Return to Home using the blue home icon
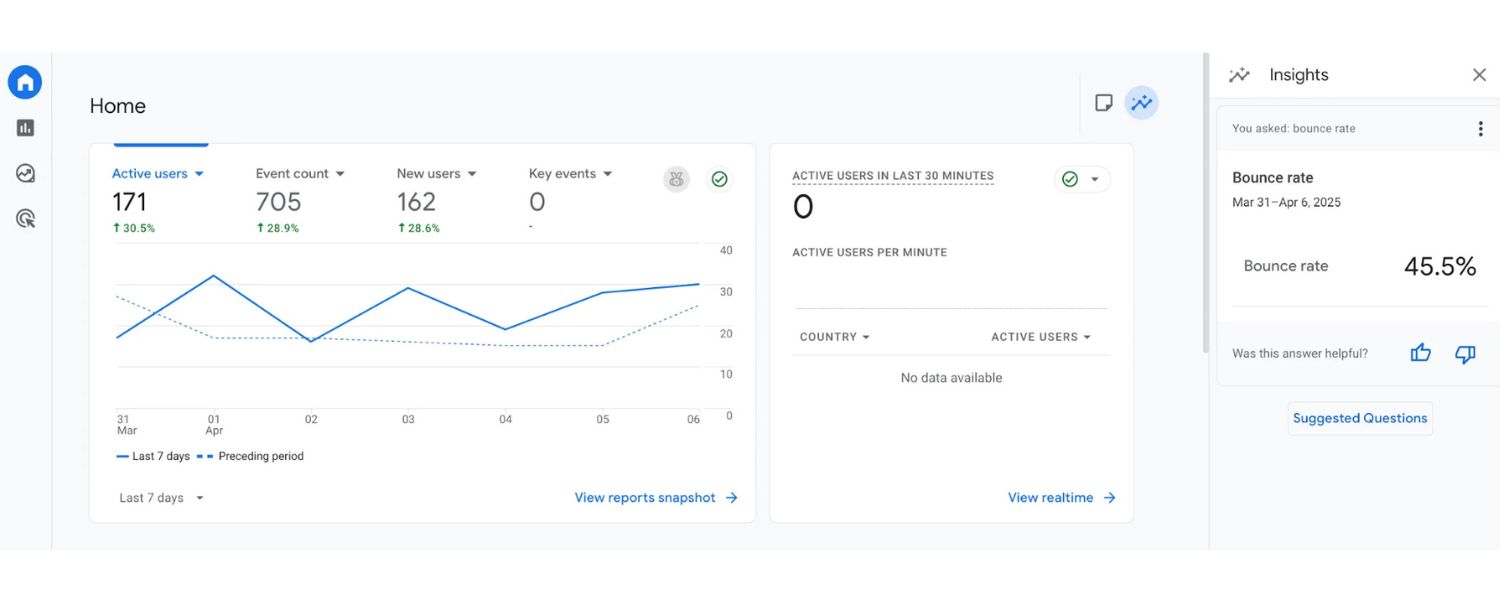This screenshot has width=1500, height=600. (24, 82)
